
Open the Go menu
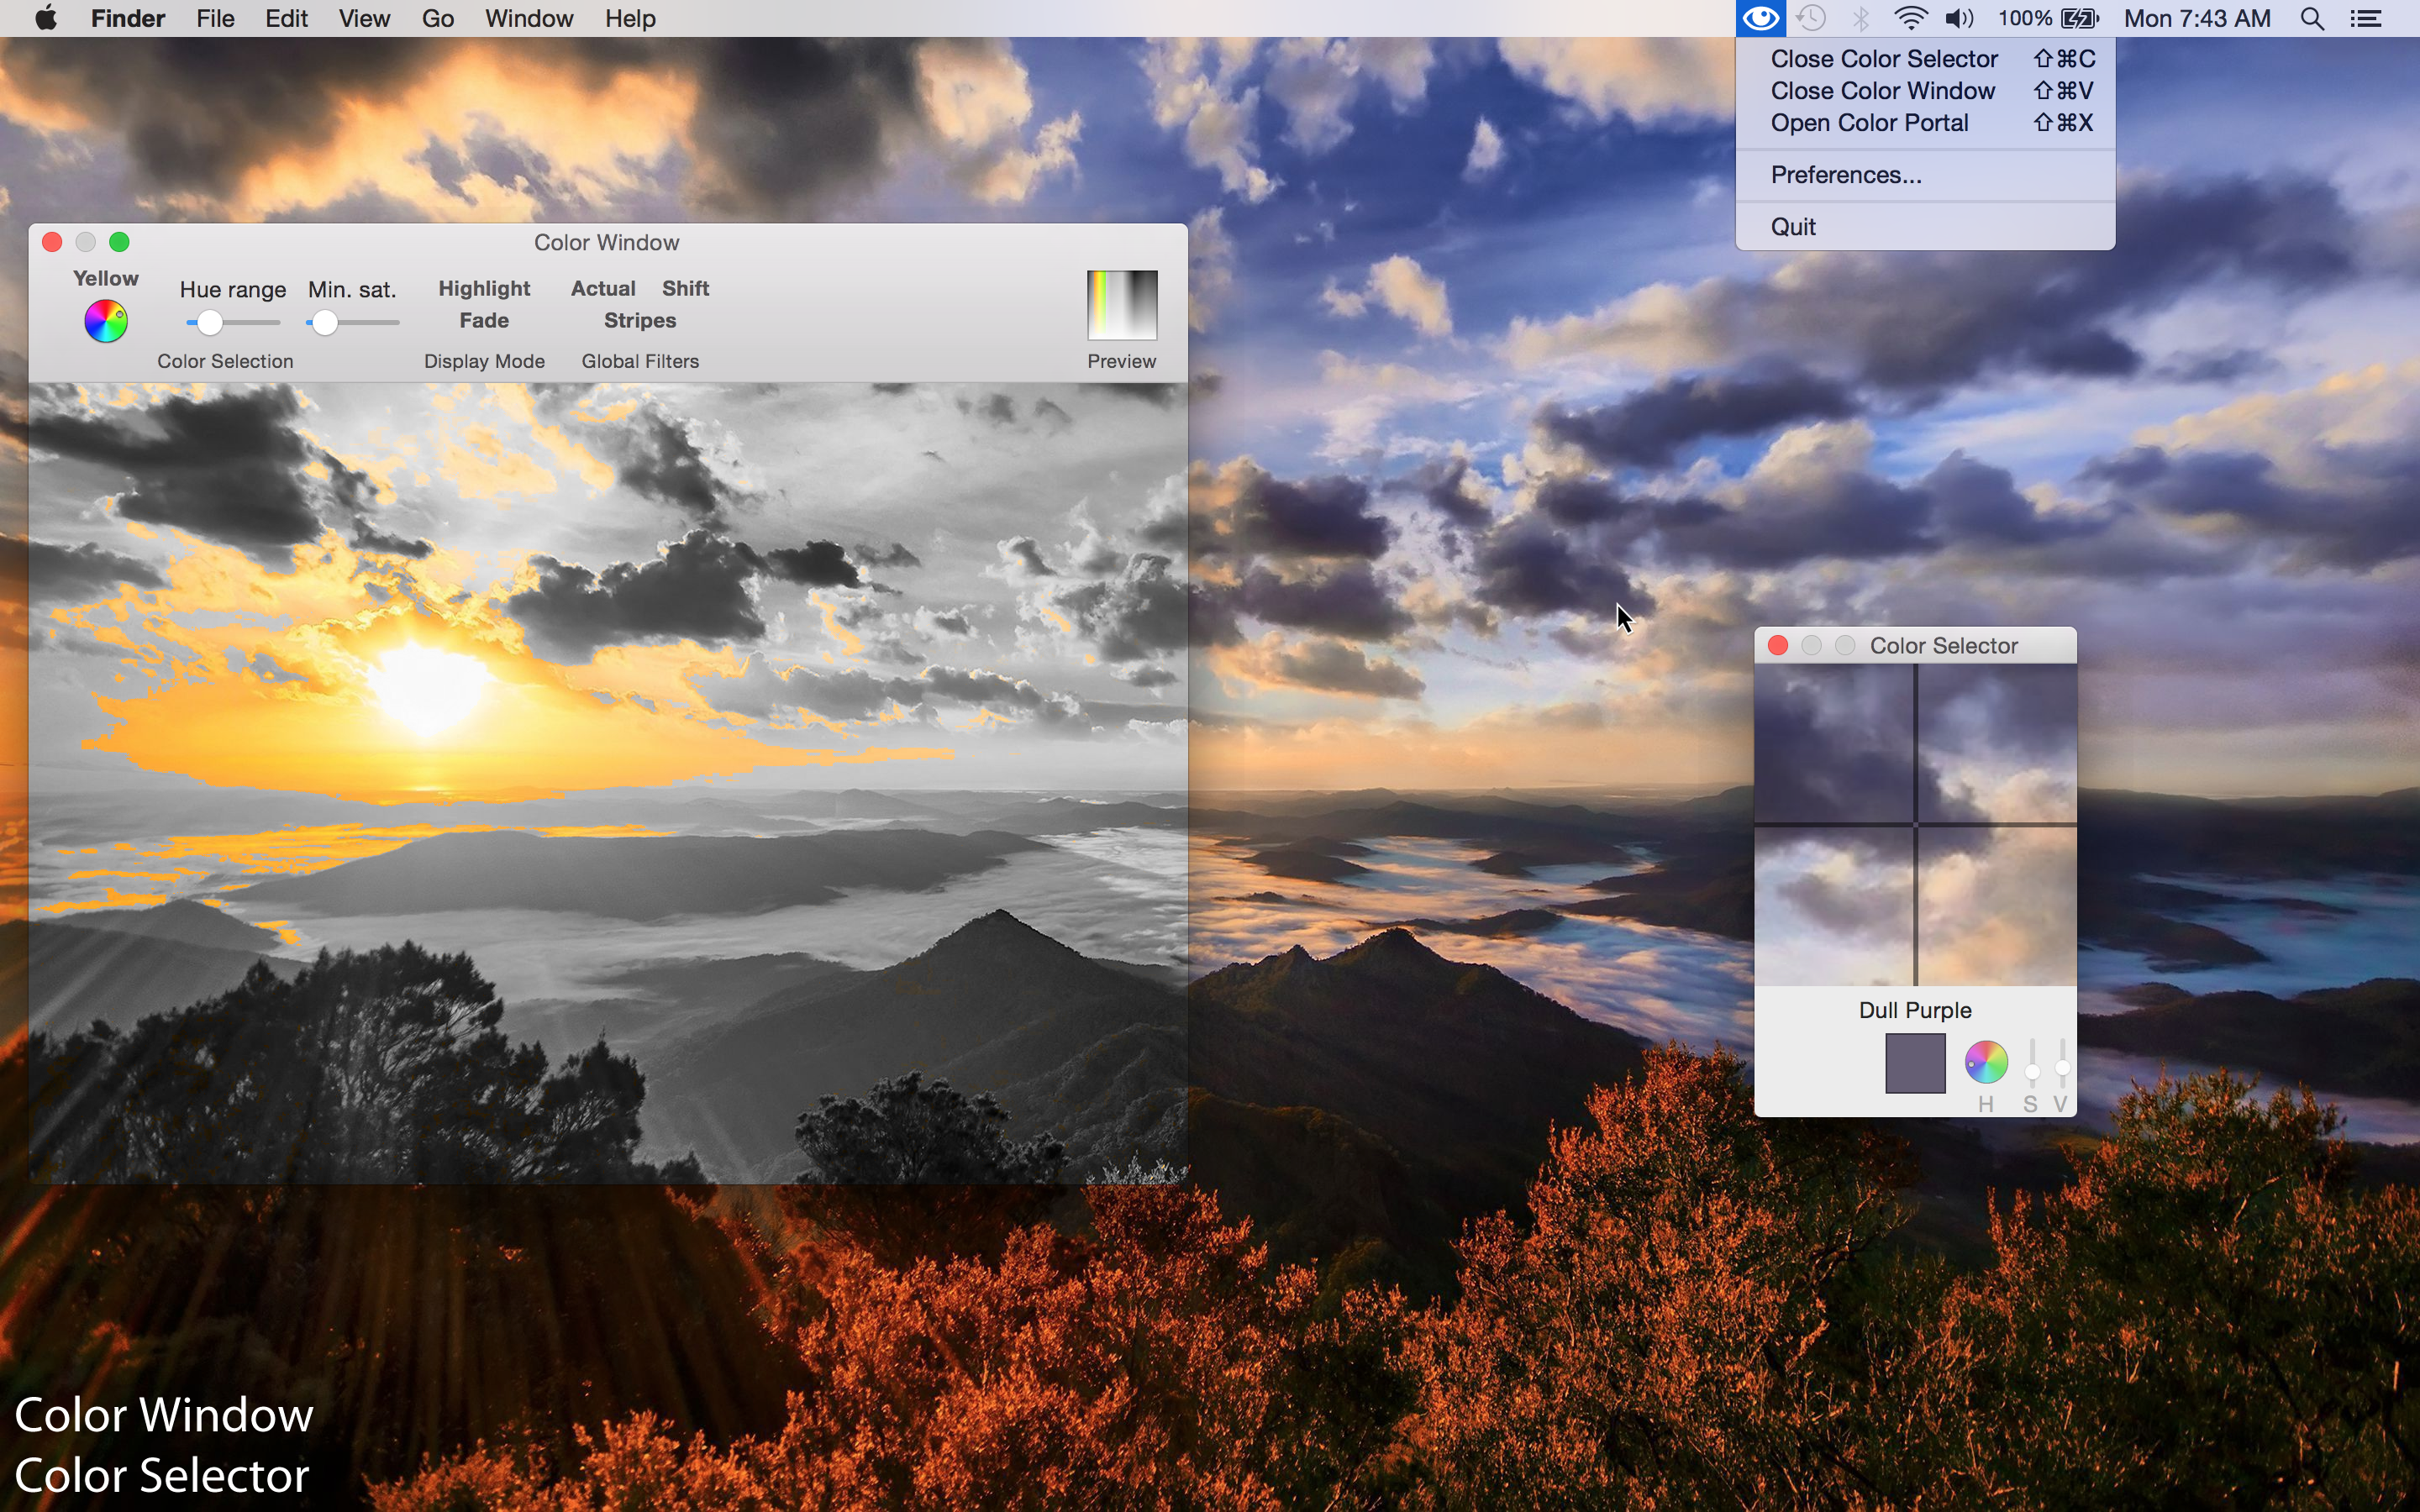pos(437,18)
